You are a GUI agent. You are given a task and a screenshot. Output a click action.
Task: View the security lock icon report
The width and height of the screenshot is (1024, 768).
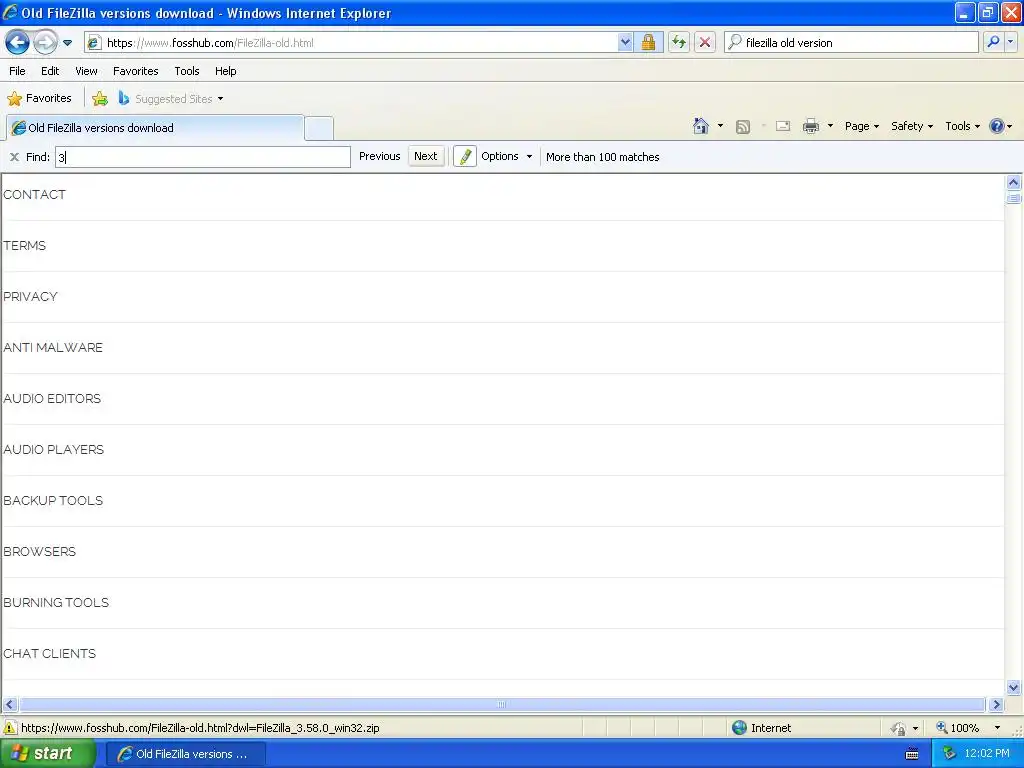click(x=648, y=43)
